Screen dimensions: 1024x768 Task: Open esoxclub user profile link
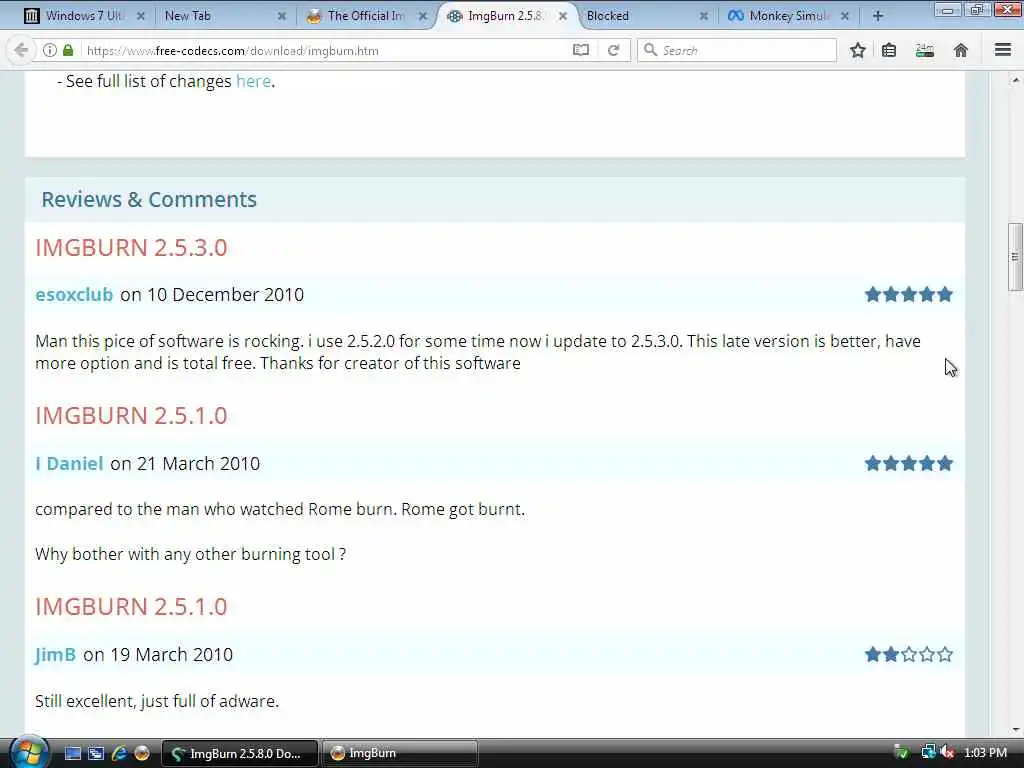[x=74, y=295]
